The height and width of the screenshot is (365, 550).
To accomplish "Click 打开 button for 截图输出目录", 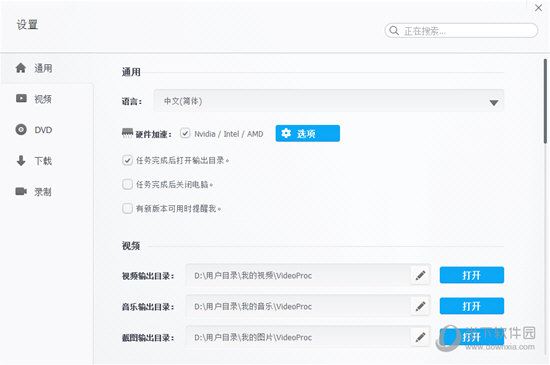I will click(x=472, y=337).
